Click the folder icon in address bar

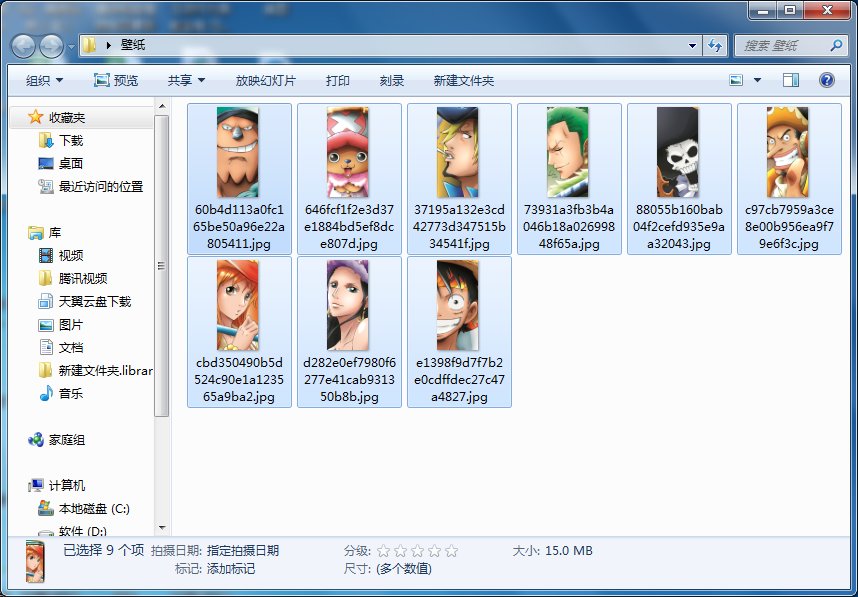(x=90, y=45)
